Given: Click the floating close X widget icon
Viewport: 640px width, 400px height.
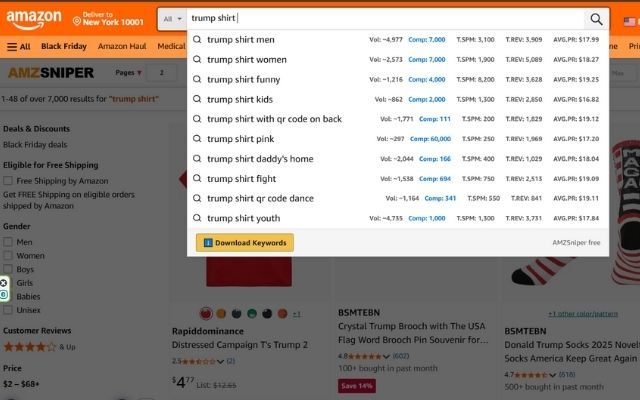Looking at the screenshot, I should coord(4,282).
